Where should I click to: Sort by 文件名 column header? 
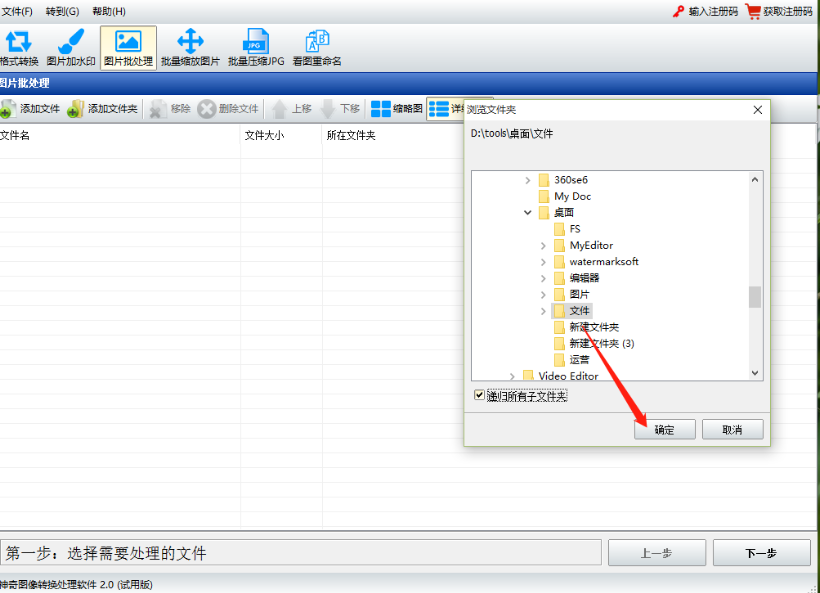click(x=120, y=136)
